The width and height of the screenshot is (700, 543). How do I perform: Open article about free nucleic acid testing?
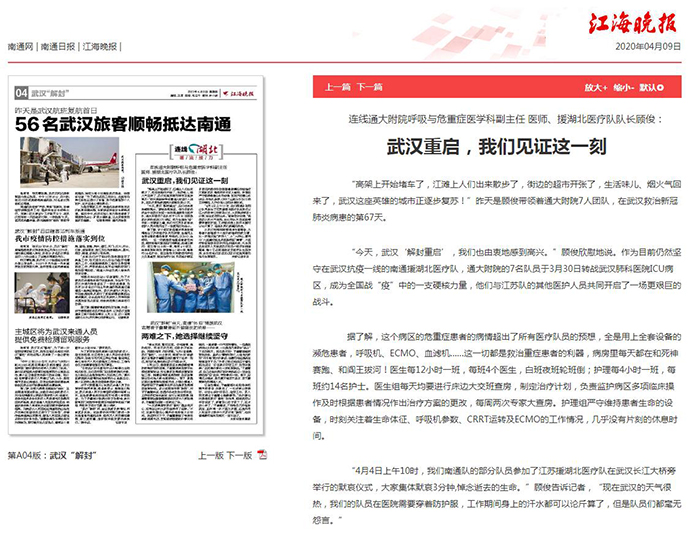(58, 336)
